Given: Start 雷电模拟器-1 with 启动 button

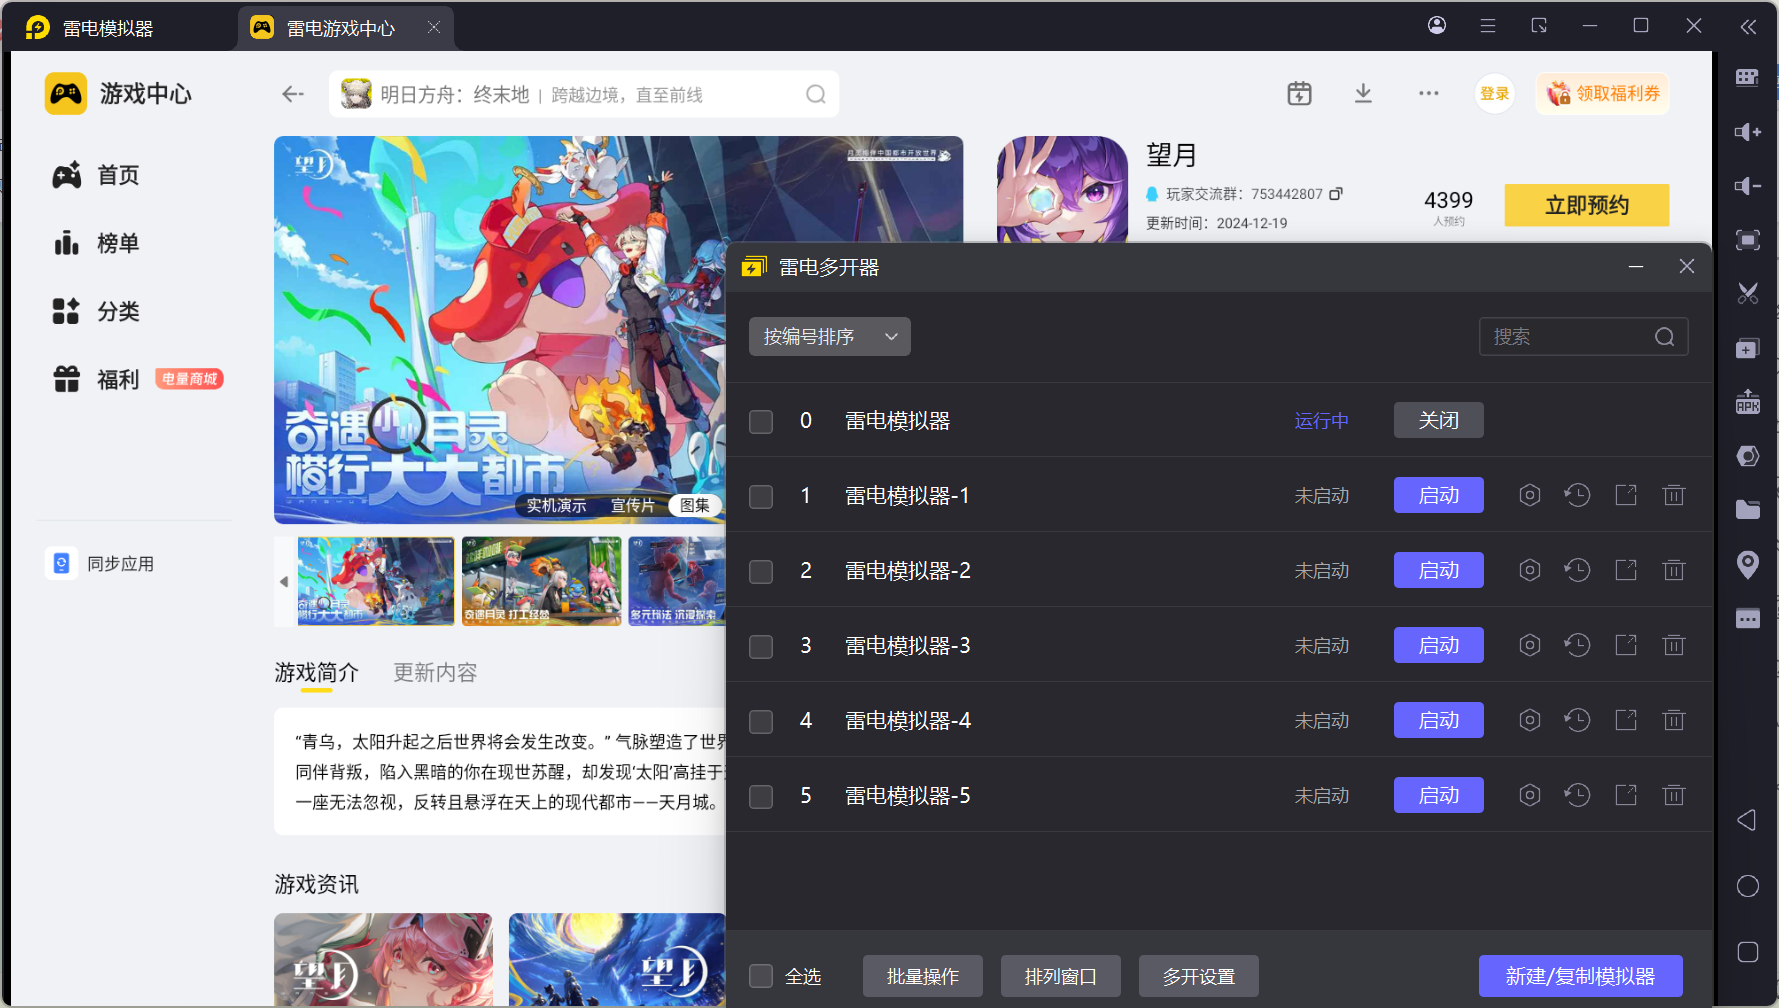Looking at the screenshot, I should pos(1438,495).
